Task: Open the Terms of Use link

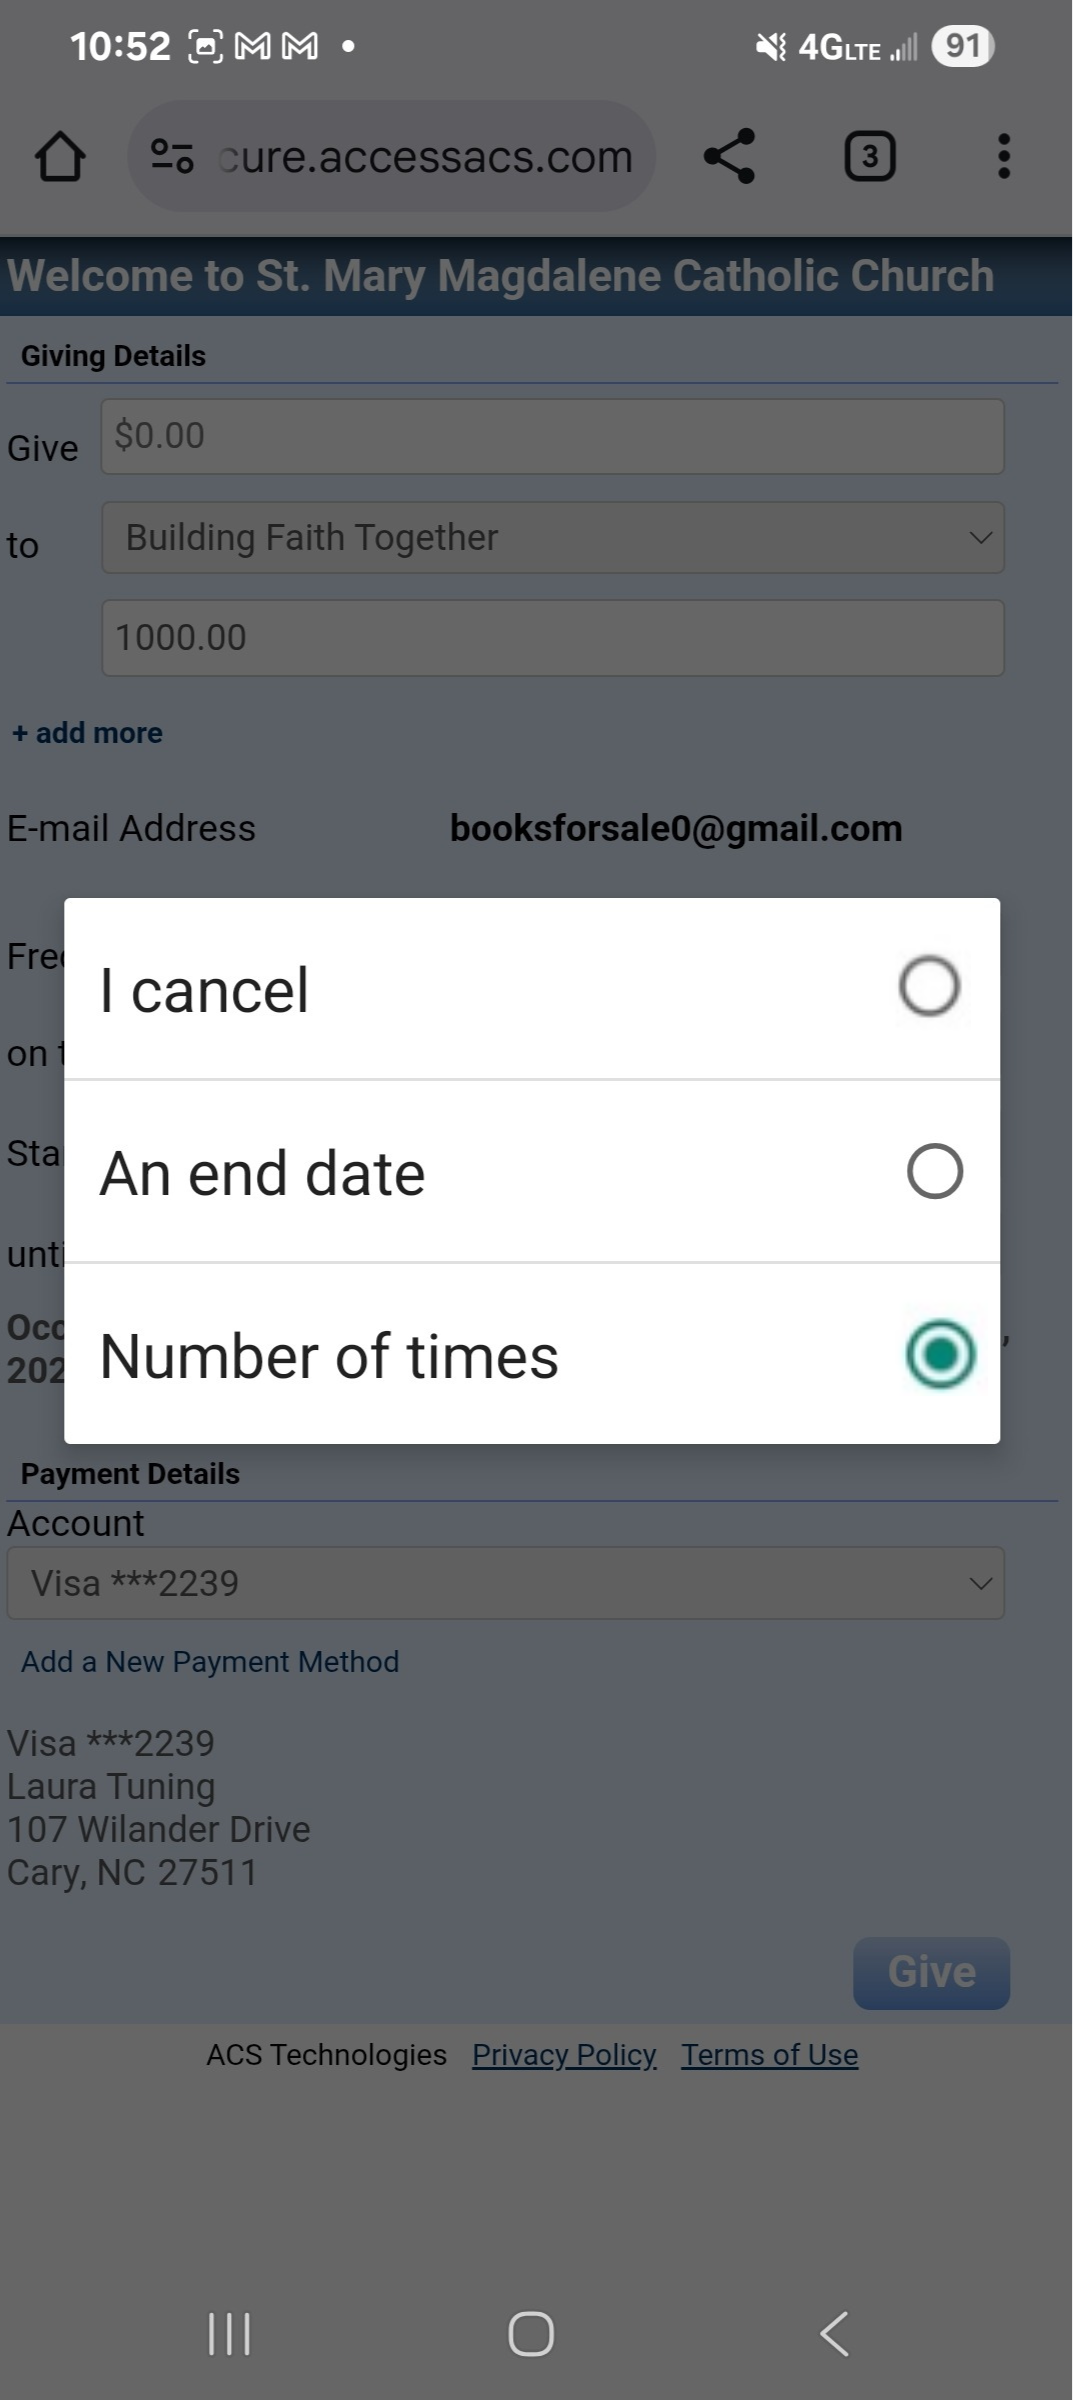Action: (x=769, y=2055)
